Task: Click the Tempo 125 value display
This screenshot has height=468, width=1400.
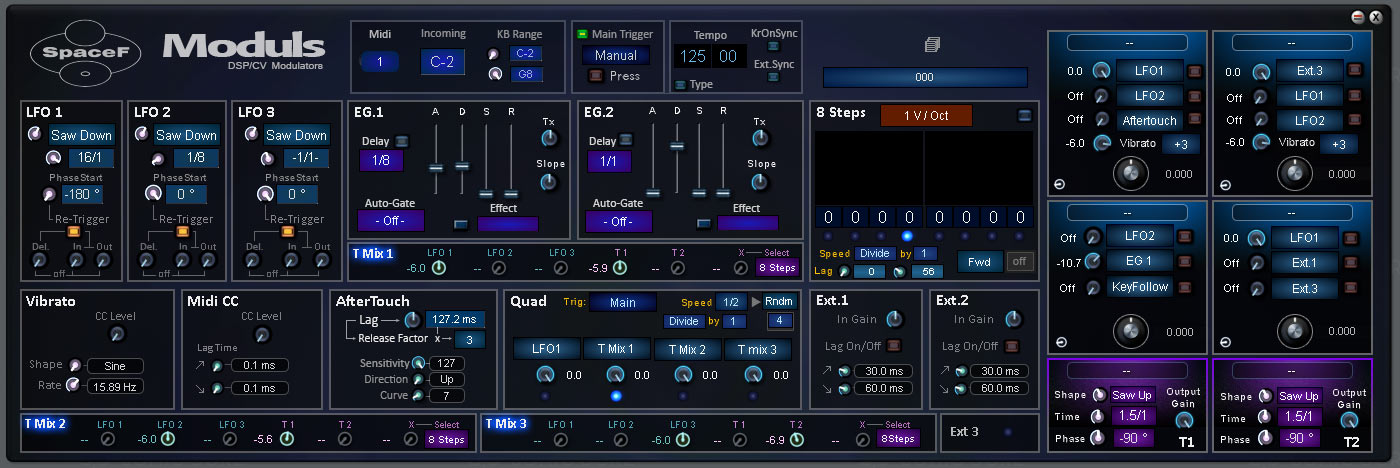Action: [692, 56]
